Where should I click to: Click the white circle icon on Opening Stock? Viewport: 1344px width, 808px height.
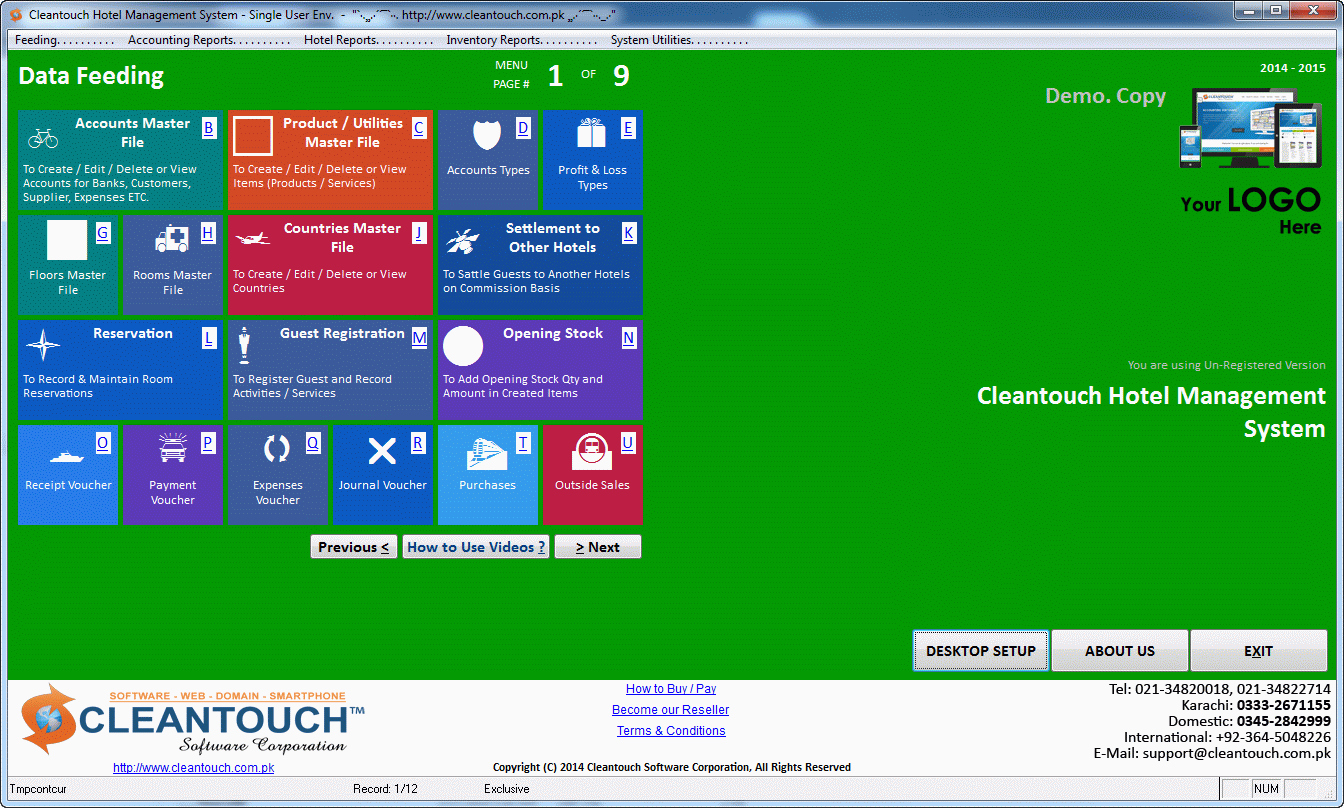pyautogui.click(x=463, y=346)
